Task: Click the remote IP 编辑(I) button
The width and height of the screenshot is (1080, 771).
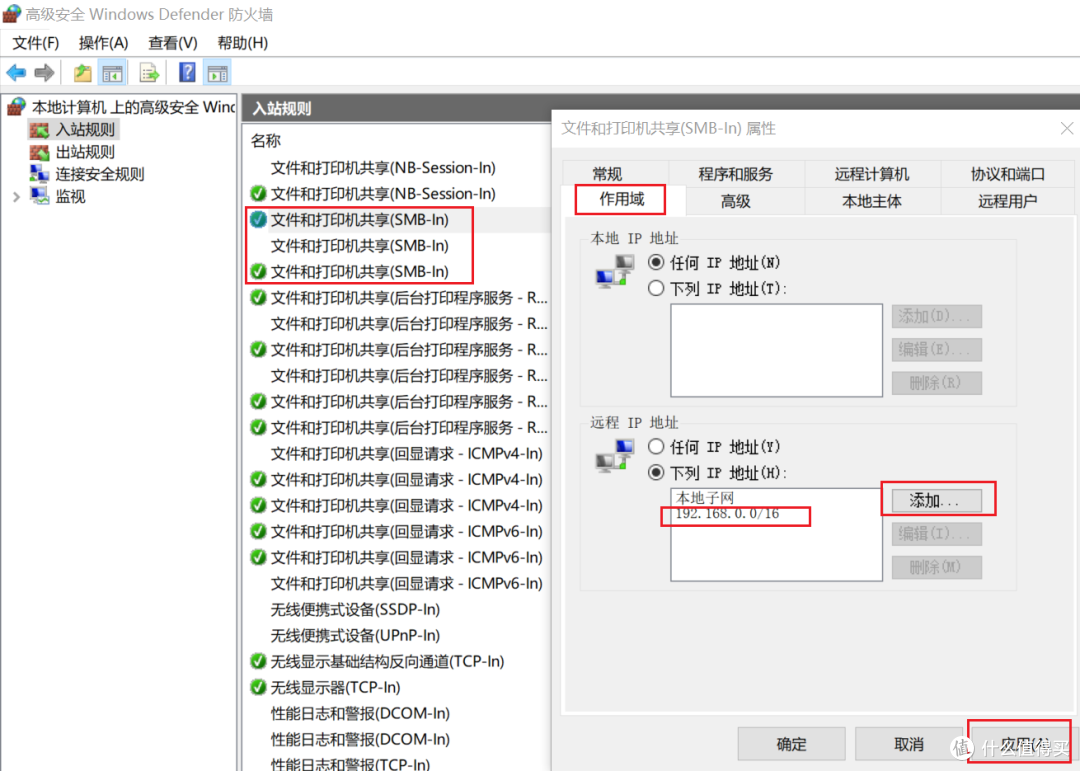Action: [x=936, y=533]
